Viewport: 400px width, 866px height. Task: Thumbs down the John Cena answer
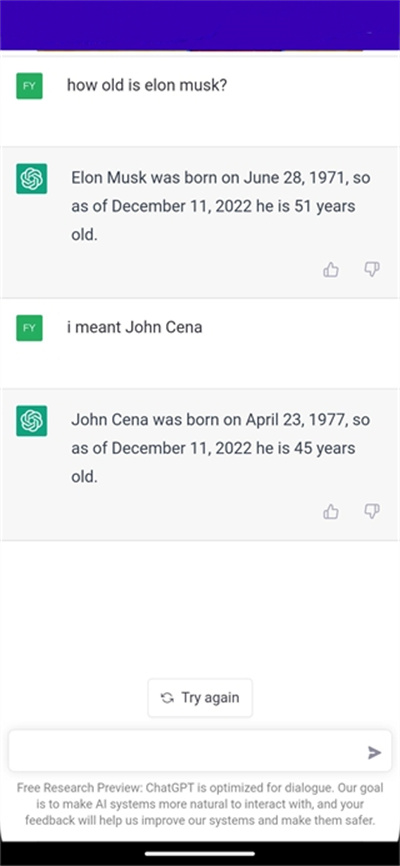coord(372,511)
